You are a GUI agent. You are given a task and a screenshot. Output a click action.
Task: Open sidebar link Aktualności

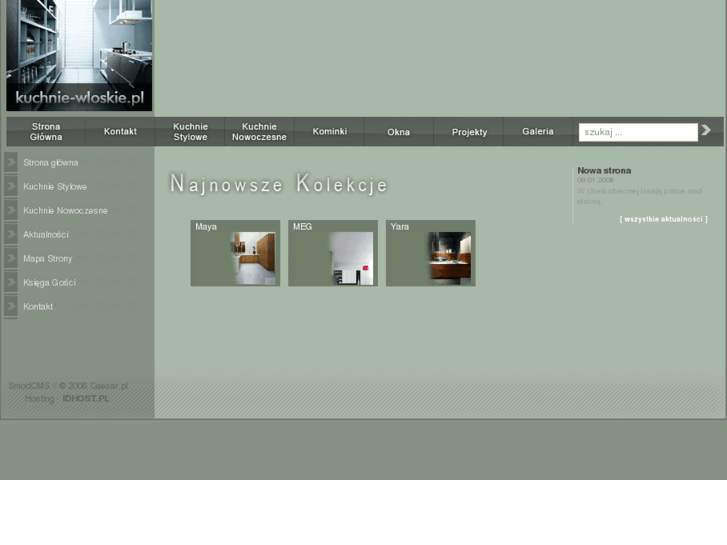(x=46, y=235)
